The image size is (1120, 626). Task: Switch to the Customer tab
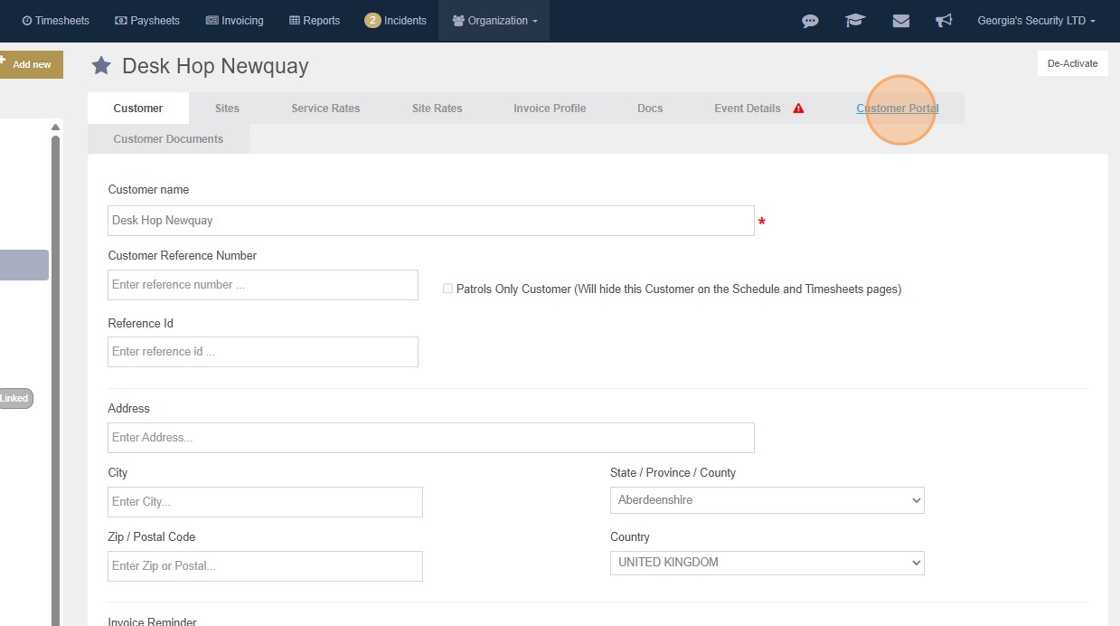pos(138,109)
